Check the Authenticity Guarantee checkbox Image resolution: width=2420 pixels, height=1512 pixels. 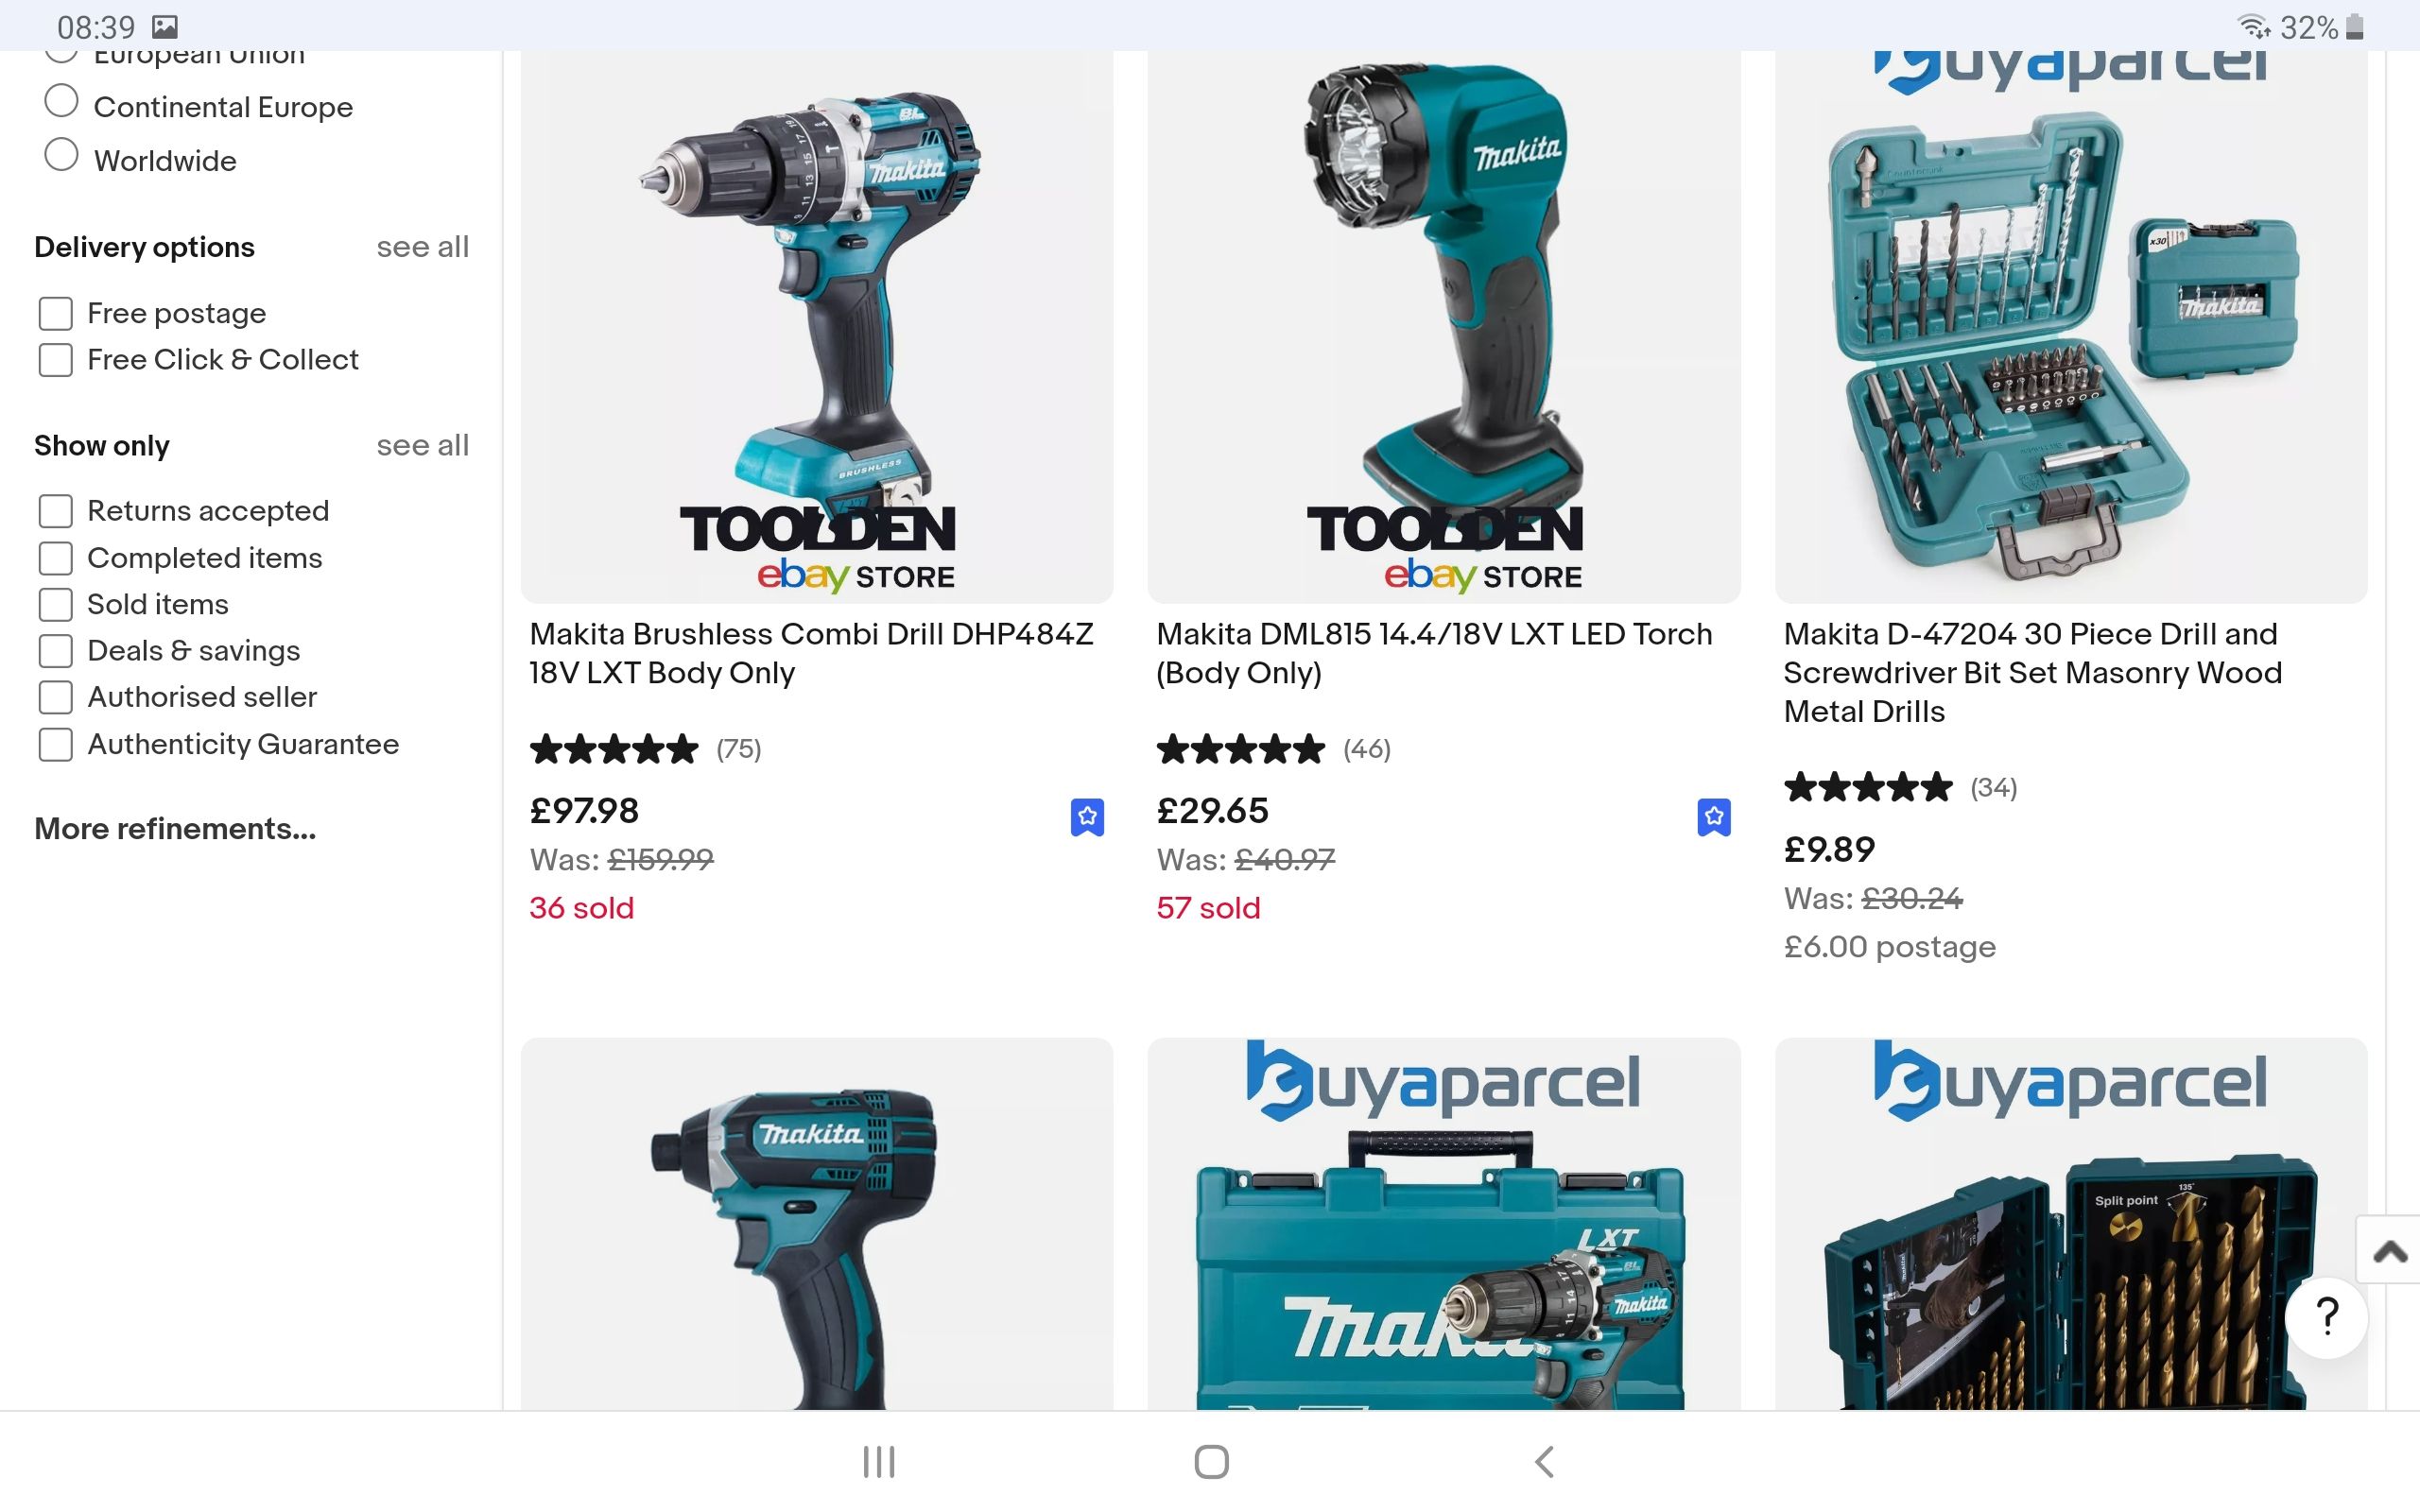56,744
